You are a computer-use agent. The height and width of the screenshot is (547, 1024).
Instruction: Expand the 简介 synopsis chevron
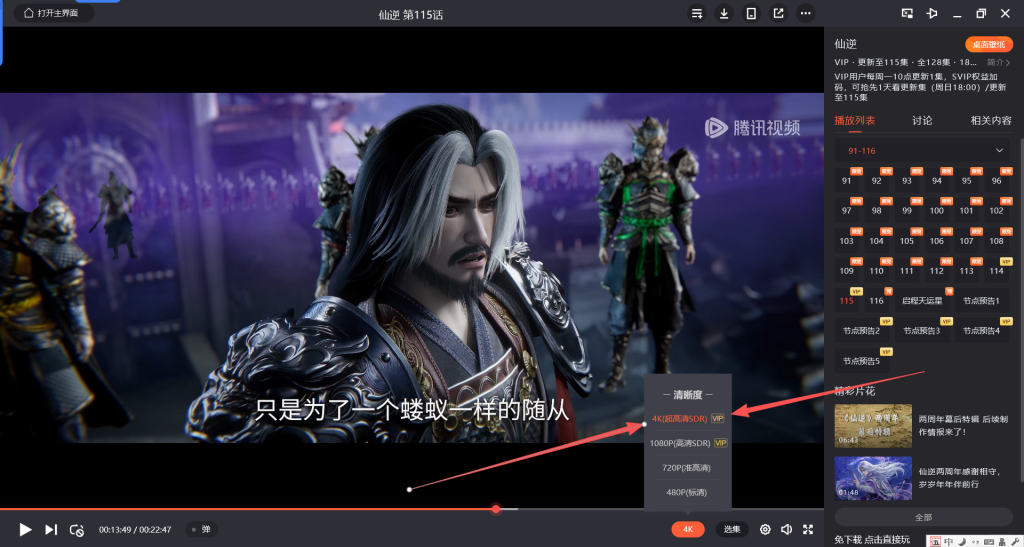click(1000, 62)
